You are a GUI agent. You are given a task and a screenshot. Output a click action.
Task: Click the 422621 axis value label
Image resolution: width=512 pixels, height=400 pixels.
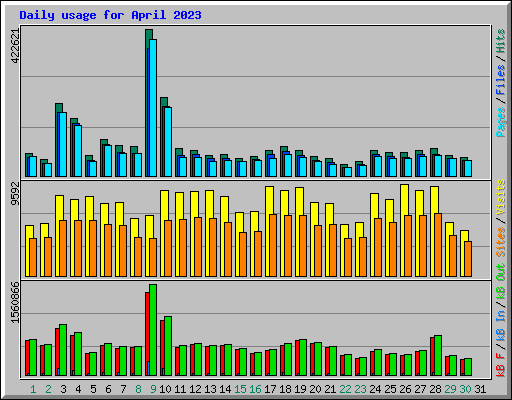(x=15, y=46)
